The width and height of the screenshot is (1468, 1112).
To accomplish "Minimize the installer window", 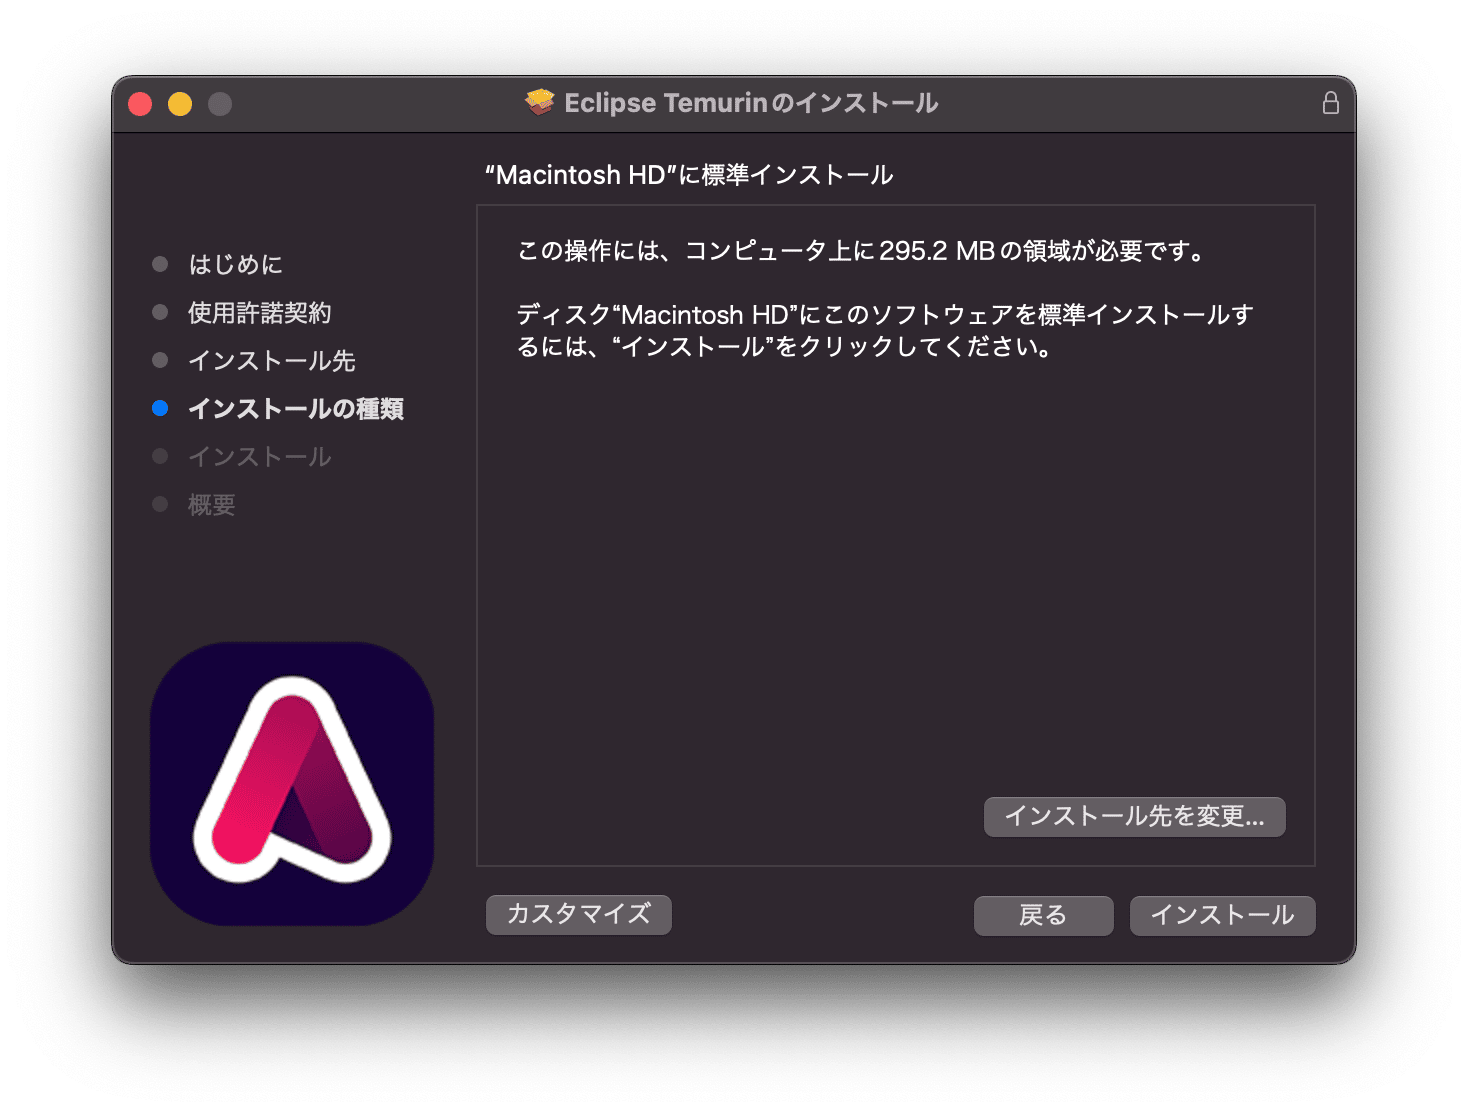I will tap(180, 102).
